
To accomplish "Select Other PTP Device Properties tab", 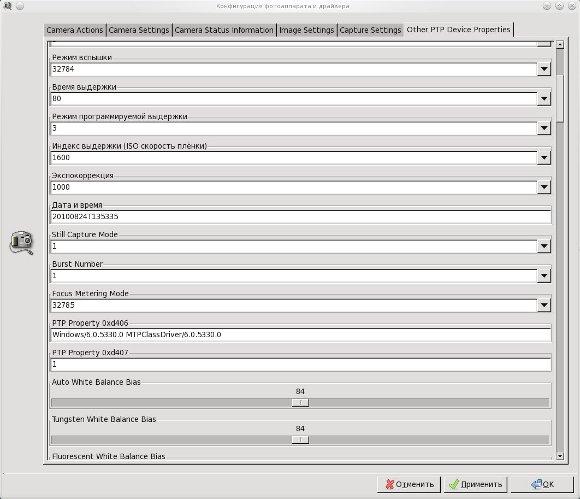I will (458, 29).
